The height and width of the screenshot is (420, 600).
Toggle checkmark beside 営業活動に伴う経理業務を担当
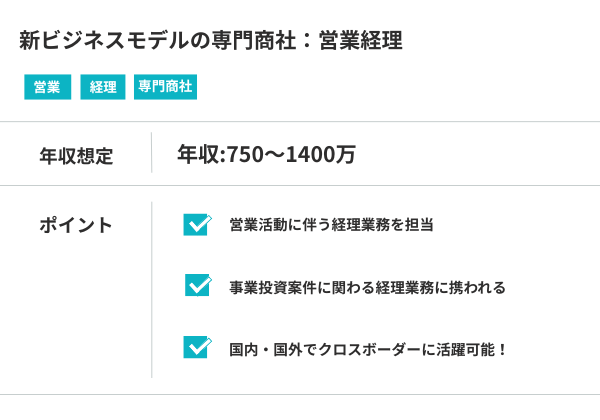pyautogui.click(x=196, y=224)
